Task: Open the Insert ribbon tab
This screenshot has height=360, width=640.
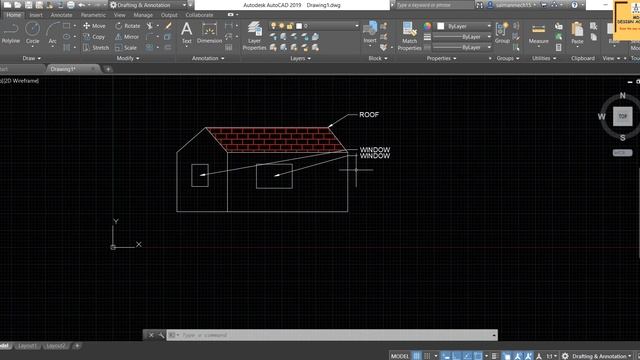Action: pyautogui.click(x=36, y=15)
